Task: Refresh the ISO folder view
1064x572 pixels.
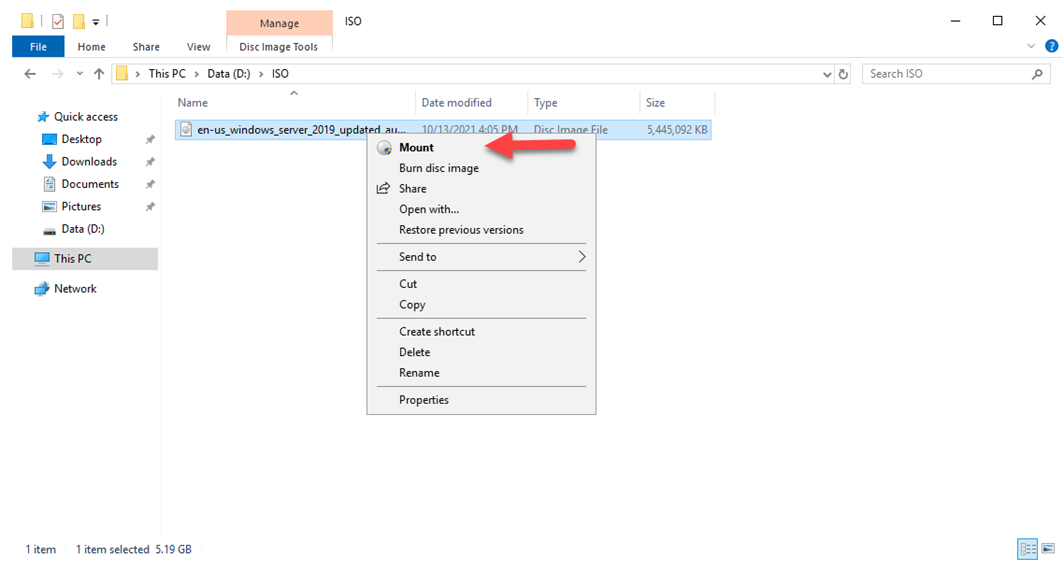Action: point(843,74)
